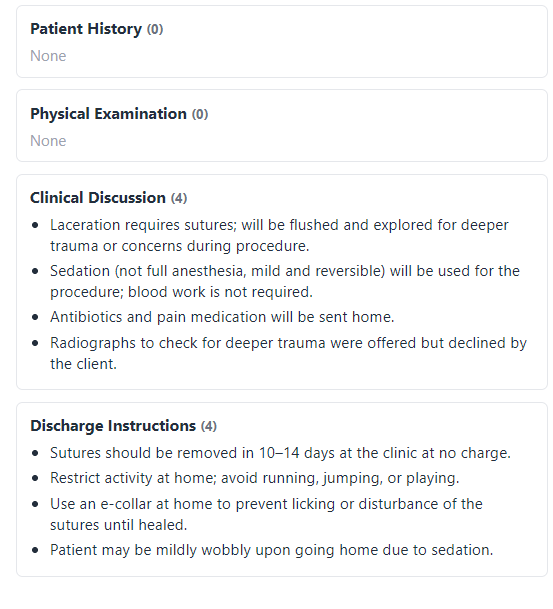Click the Physical Examination (0) count
Image resolution: width=553 pixels, height=609 pixels.
point(200,114)
